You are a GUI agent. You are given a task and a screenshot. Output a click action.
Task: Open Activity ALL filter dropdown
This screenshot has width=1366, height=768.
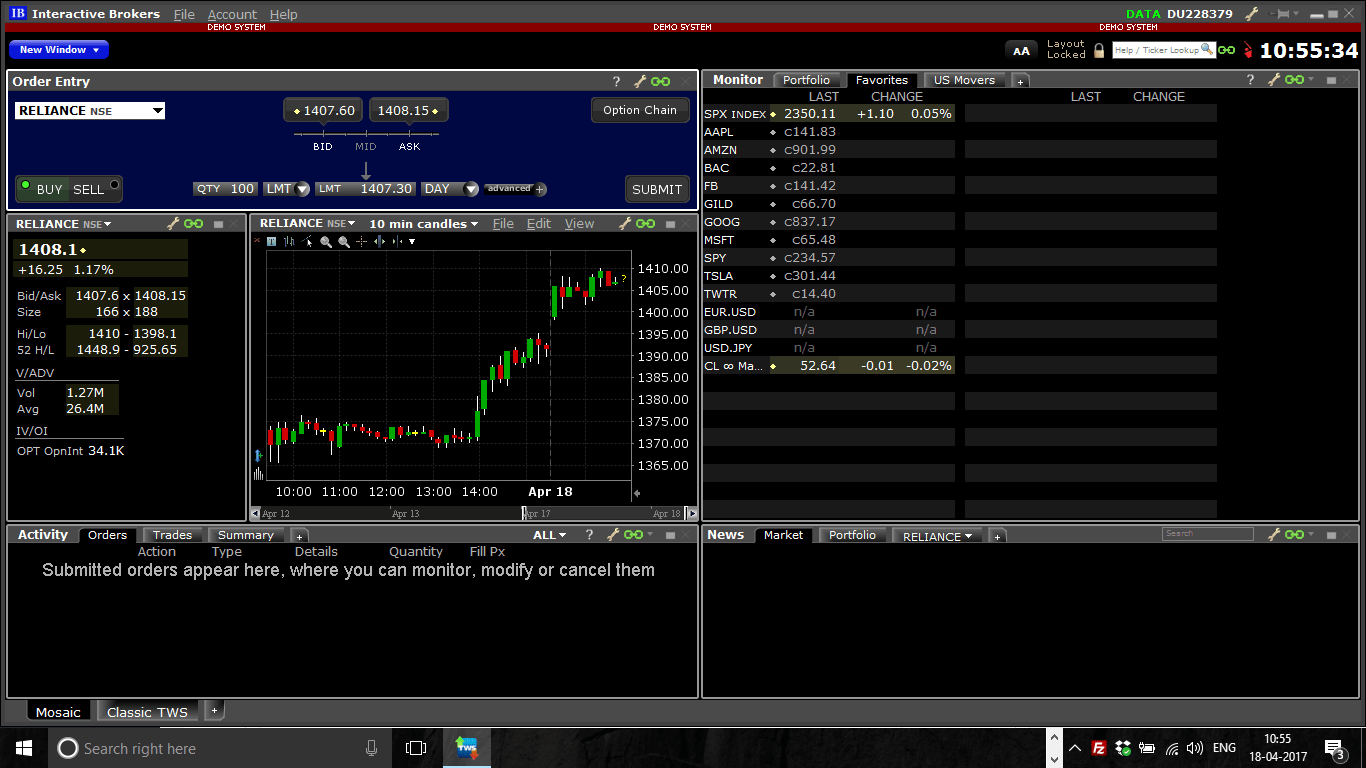click(x=550, y=535)
